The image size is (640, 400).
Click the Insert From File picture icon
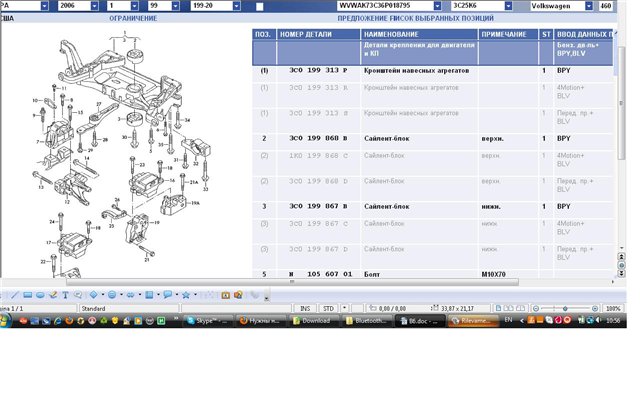pyautogui.click(x=238, y=295)
